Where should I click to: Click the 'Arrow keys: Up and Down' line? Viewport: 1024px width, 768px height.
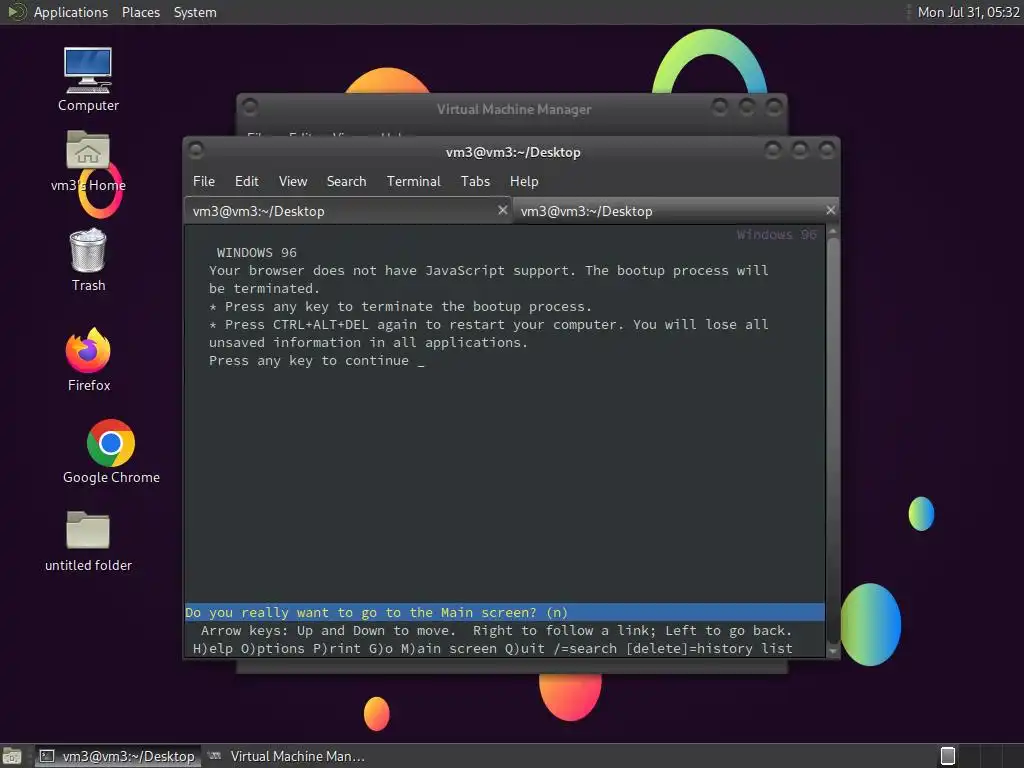pos(496,630)
